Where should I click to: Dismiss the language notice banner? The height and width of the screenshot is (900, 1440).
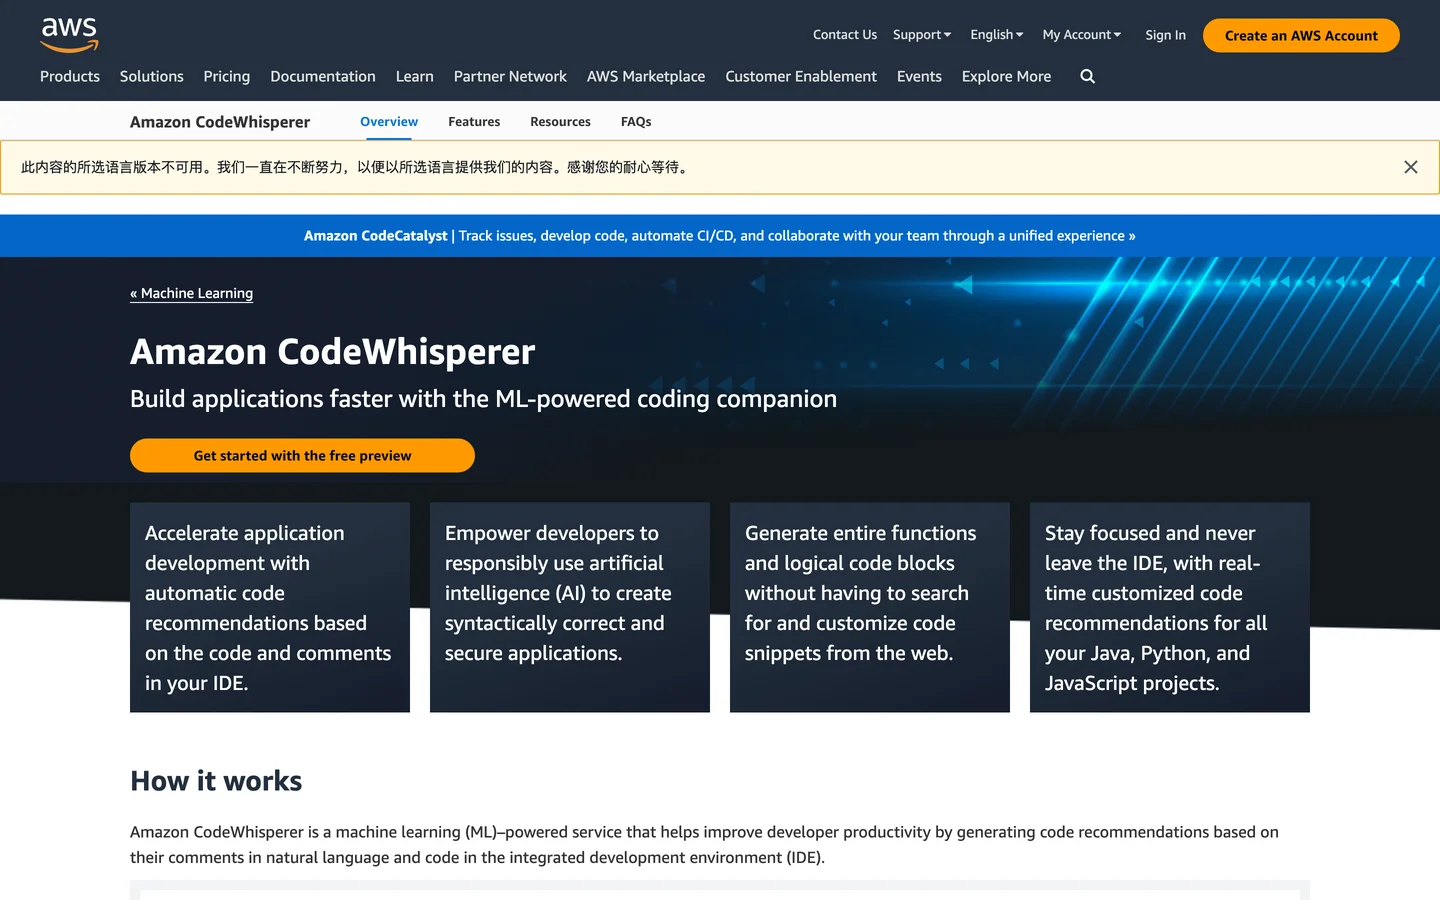[x=1410, y=167]
